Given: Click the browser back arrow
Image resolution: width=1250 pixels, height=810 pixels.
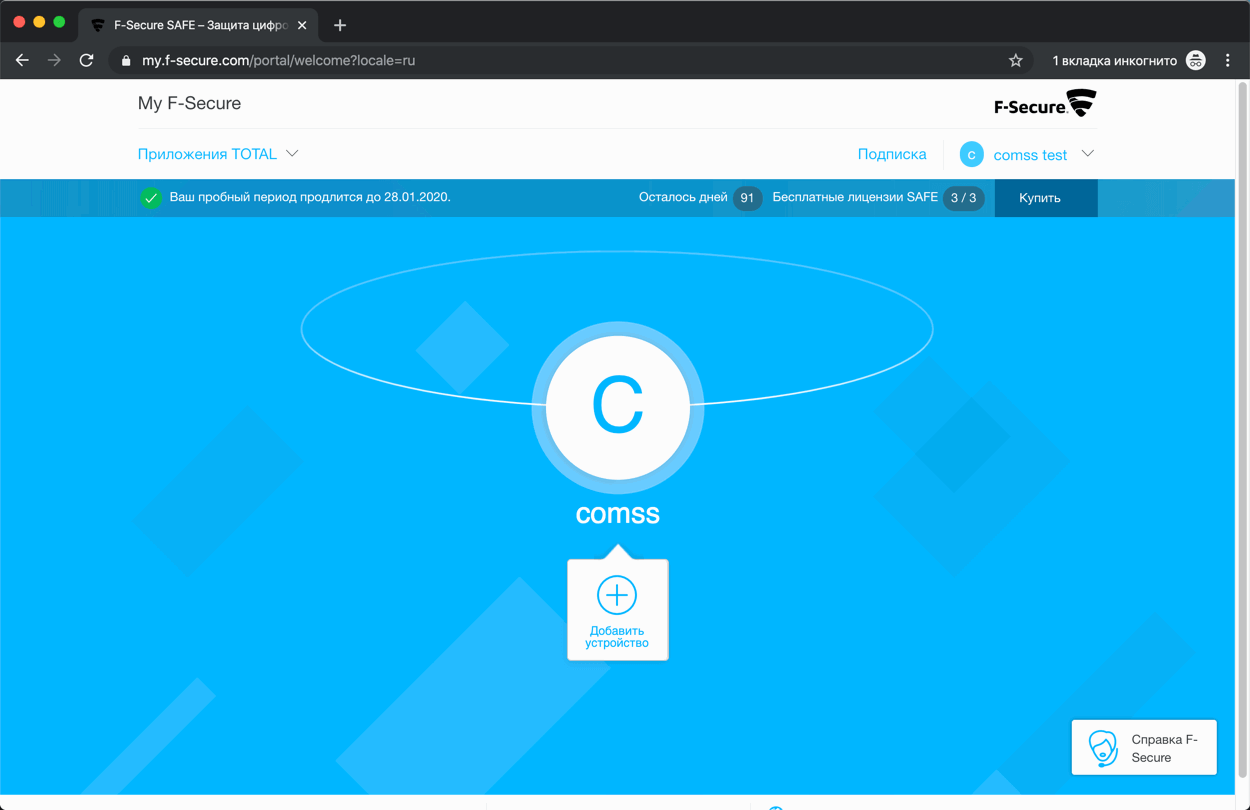Looking at the screenshot, I should point(22,60).
